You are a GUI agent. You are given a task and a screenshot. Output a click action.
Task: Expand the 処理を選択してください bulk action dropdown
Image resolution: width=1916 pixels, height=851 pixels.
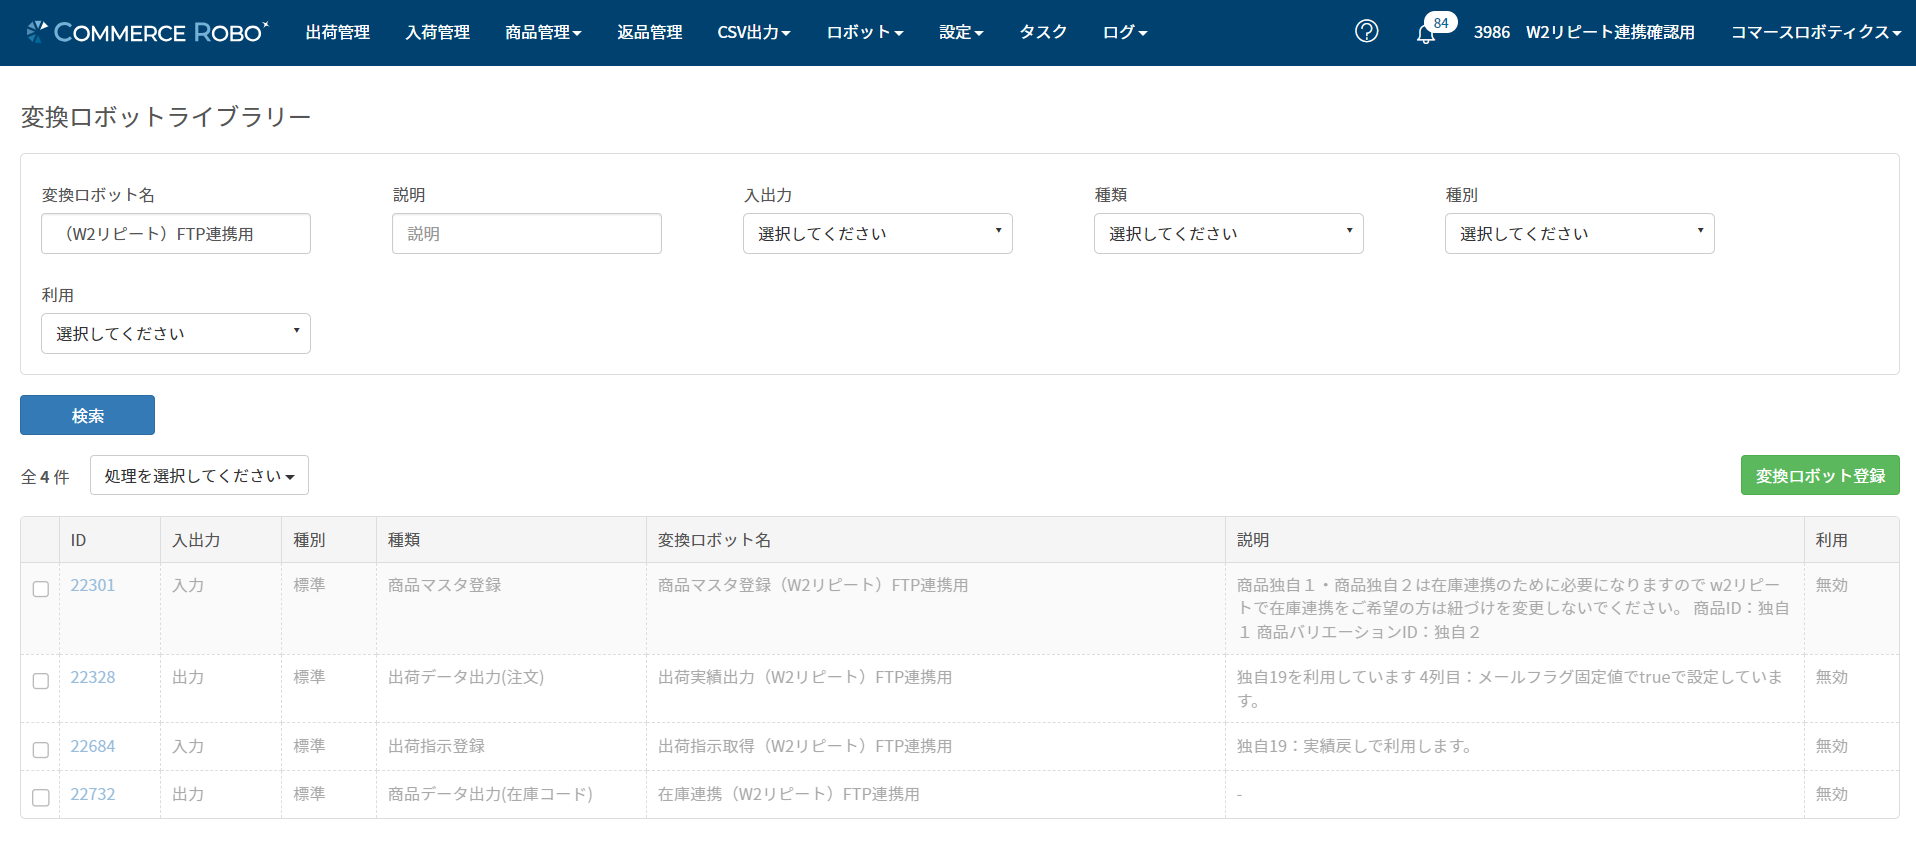(199, 475)
